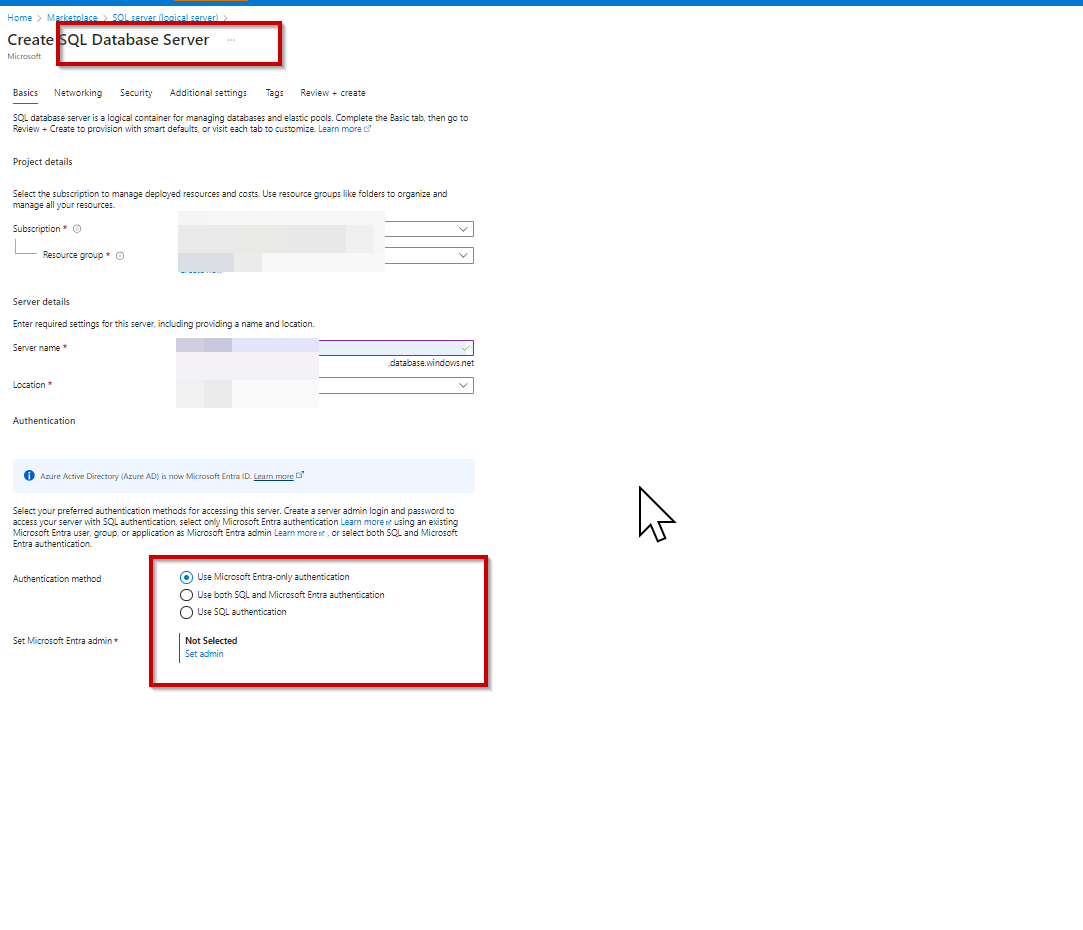The image size is (1083, 930).
Task: Click the Project details heading
Action: (43, 162)
